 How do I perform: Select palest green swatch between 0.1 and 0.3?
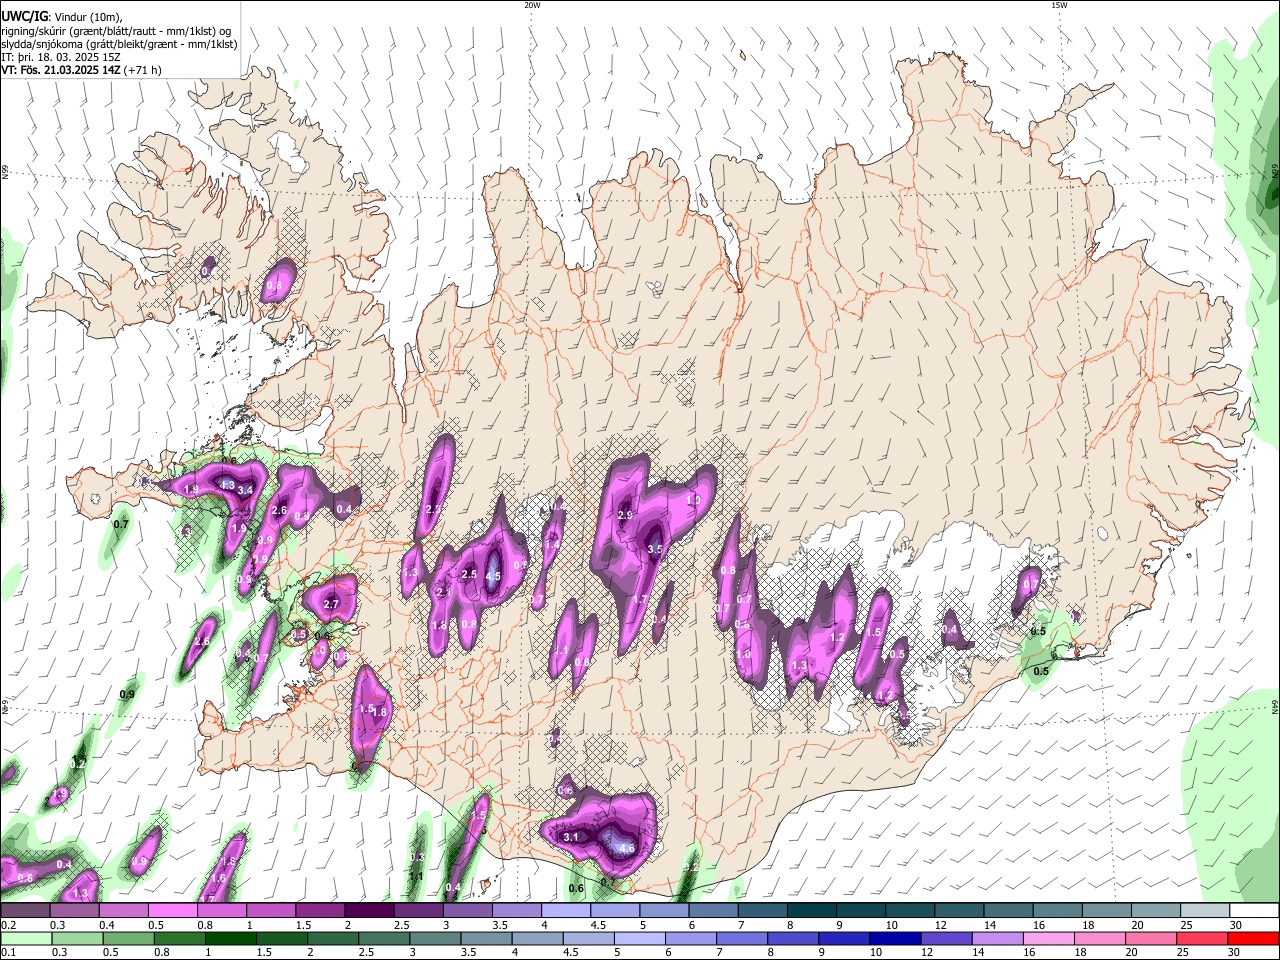click(25, 938)
